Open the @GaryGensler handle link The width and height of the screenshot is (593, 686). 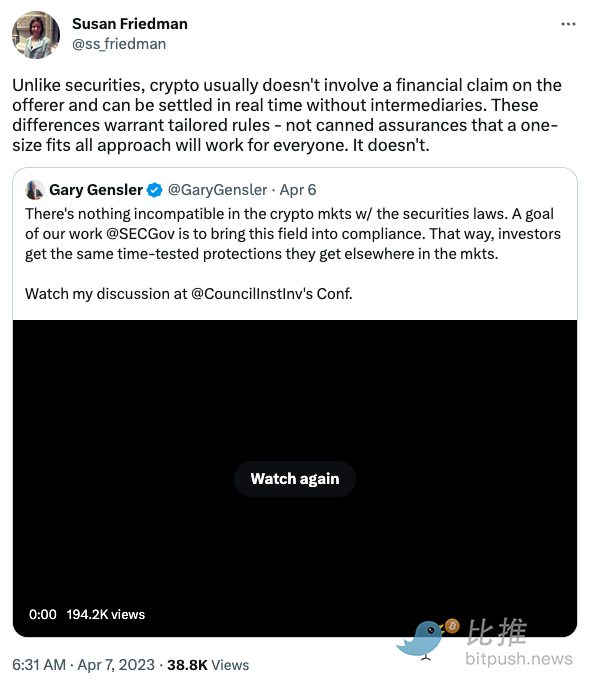pyautogui.click(x=217, y=190)
